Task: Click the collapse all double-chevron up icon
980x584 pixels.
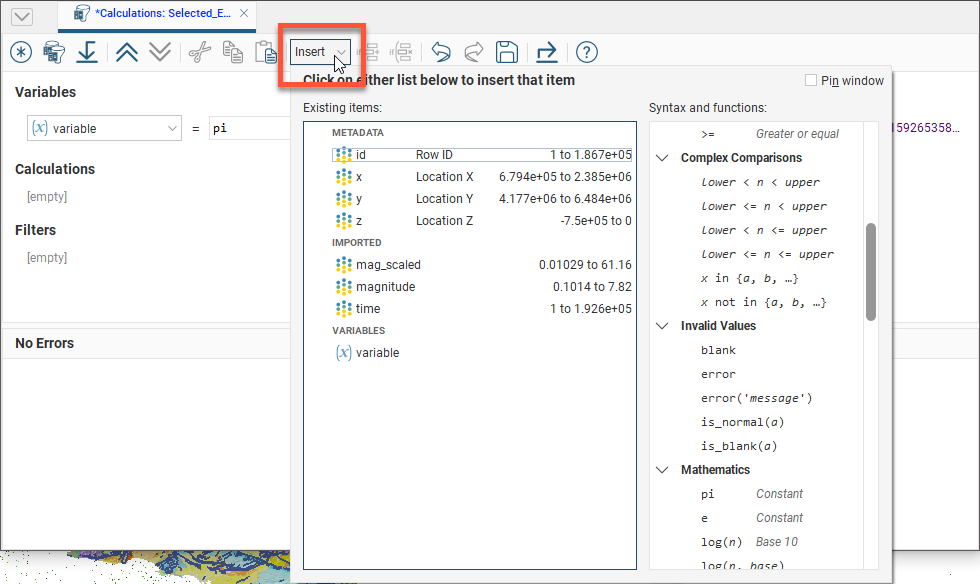Action: click(x=127, y=52)
